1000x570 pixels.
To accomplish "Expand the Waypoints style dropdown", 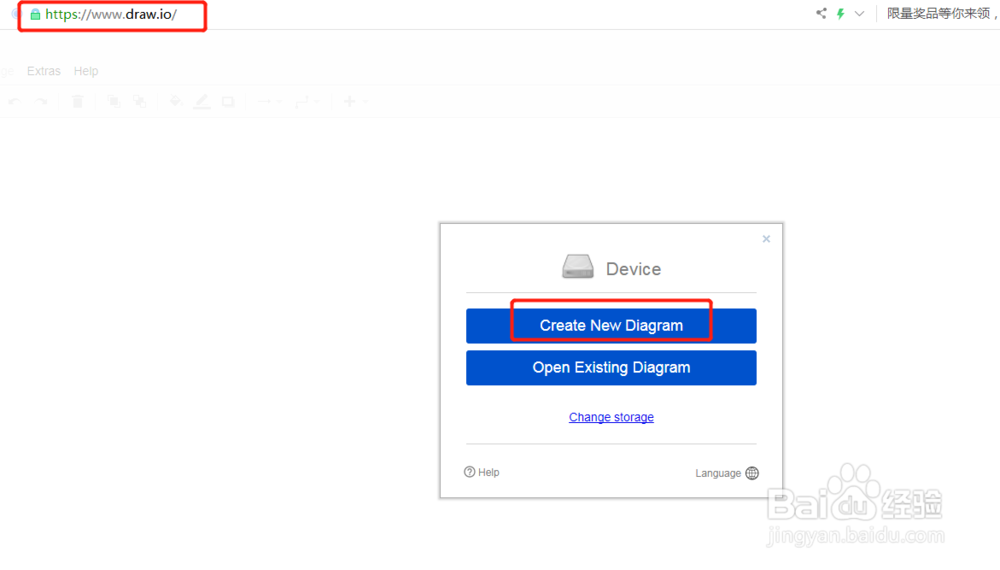I will coord(307,101).
